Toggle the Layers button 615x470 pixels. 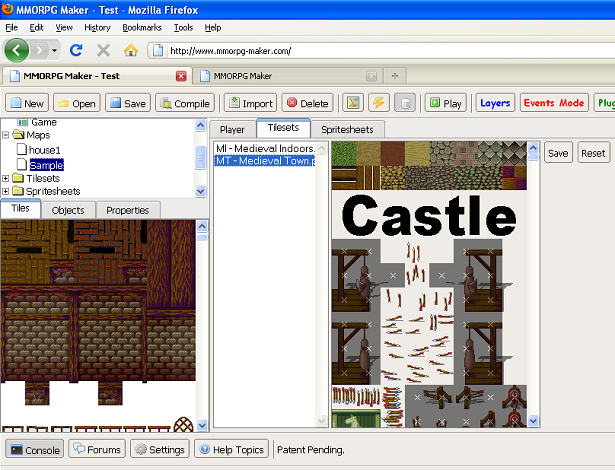click(x=495, y=103)
